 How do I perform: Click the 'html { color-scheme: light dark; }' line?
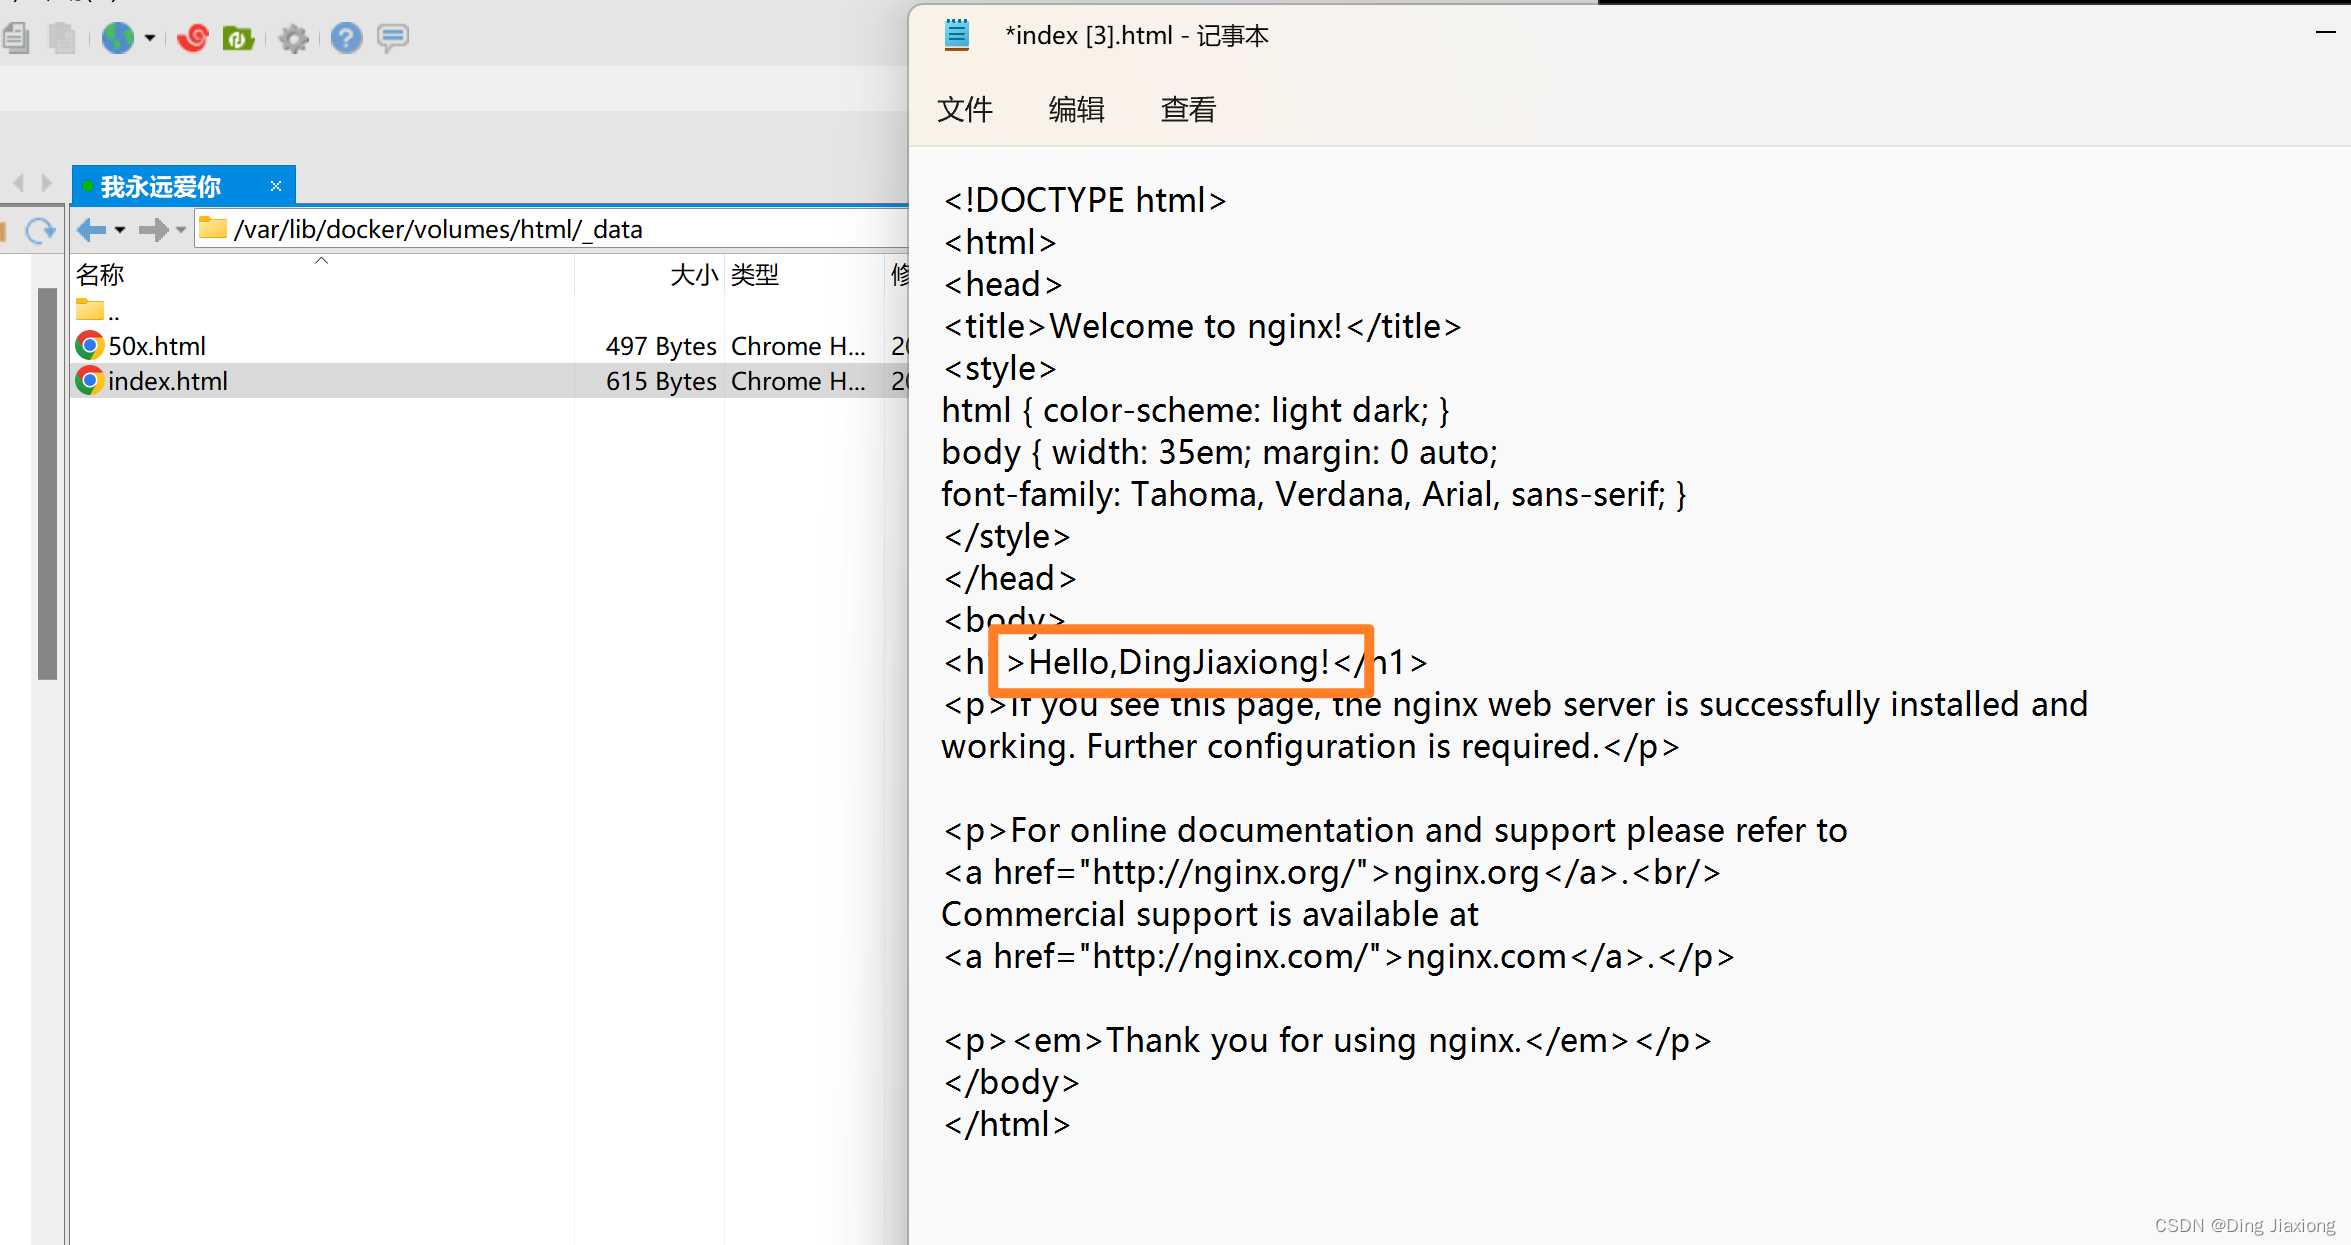[1195, 410]
